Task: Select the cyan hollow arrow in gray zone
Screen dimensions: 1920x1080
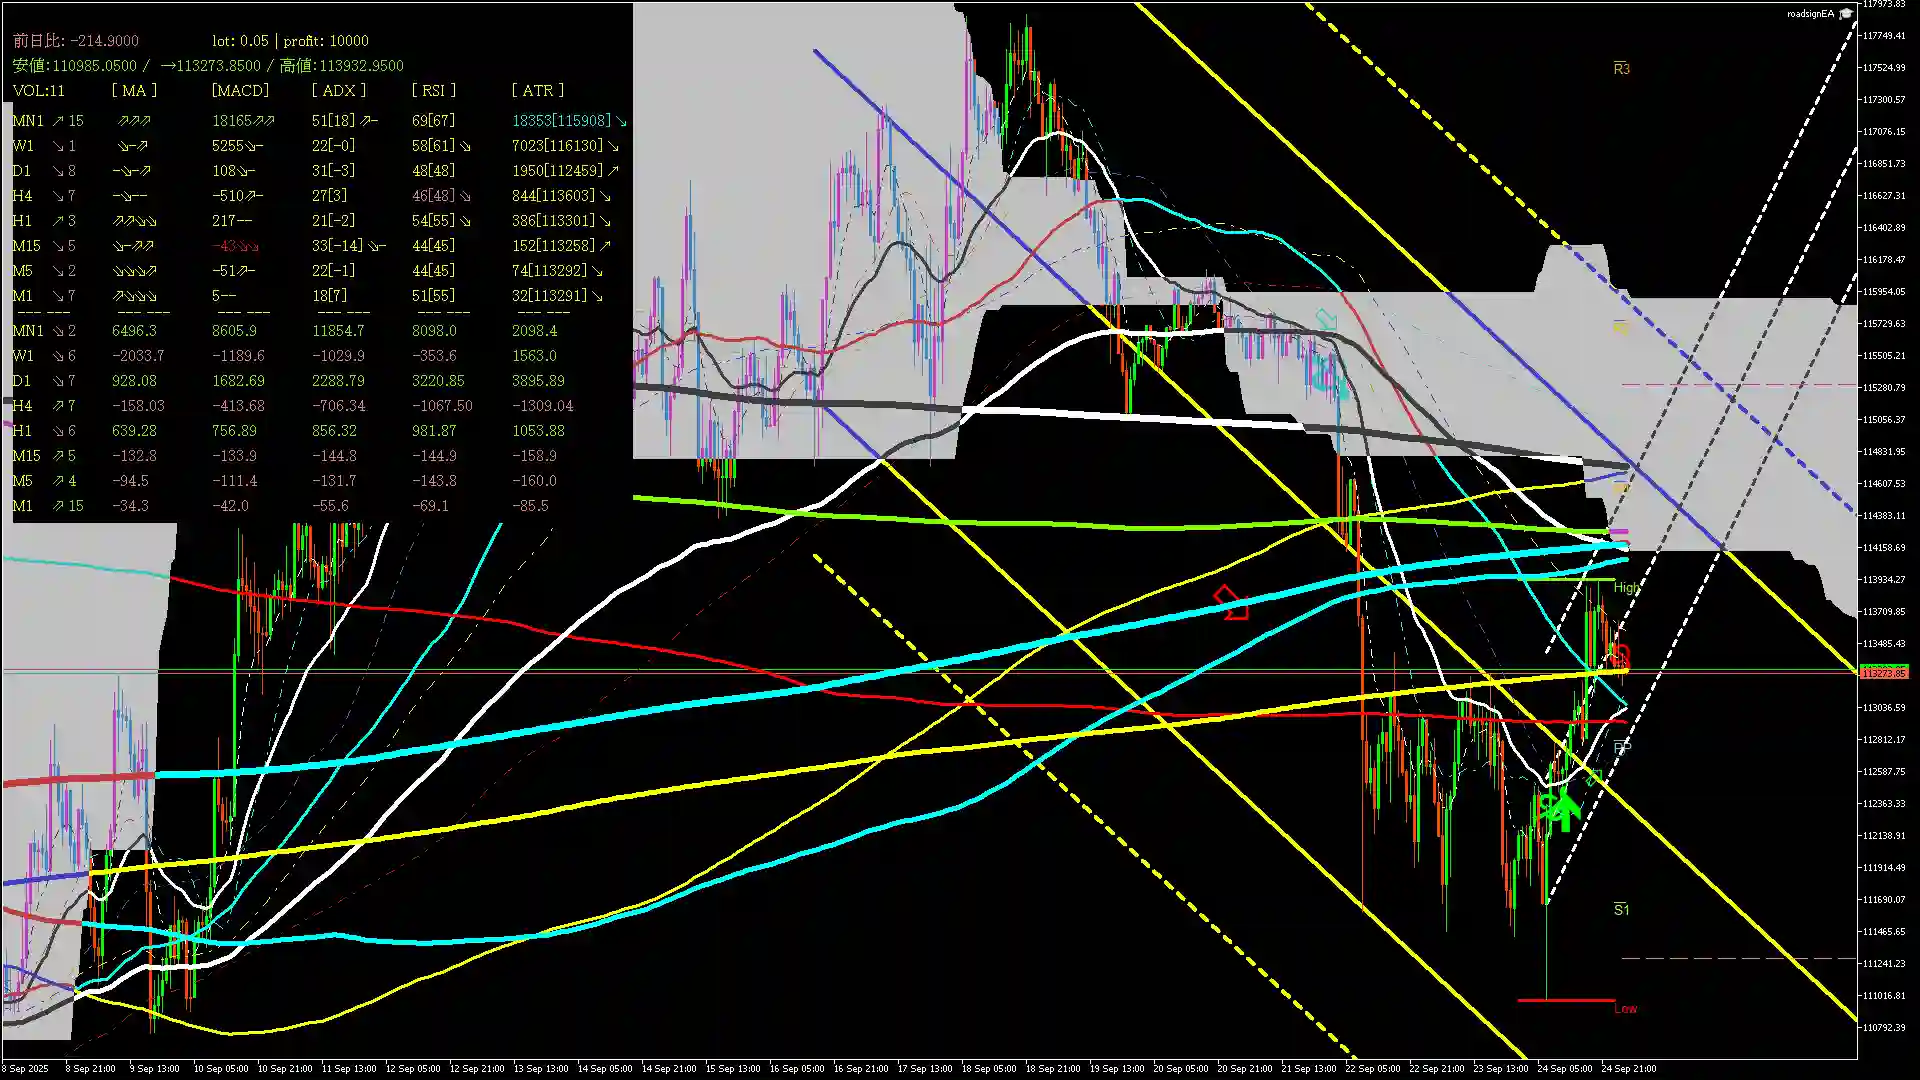Action: [1326, 321]
